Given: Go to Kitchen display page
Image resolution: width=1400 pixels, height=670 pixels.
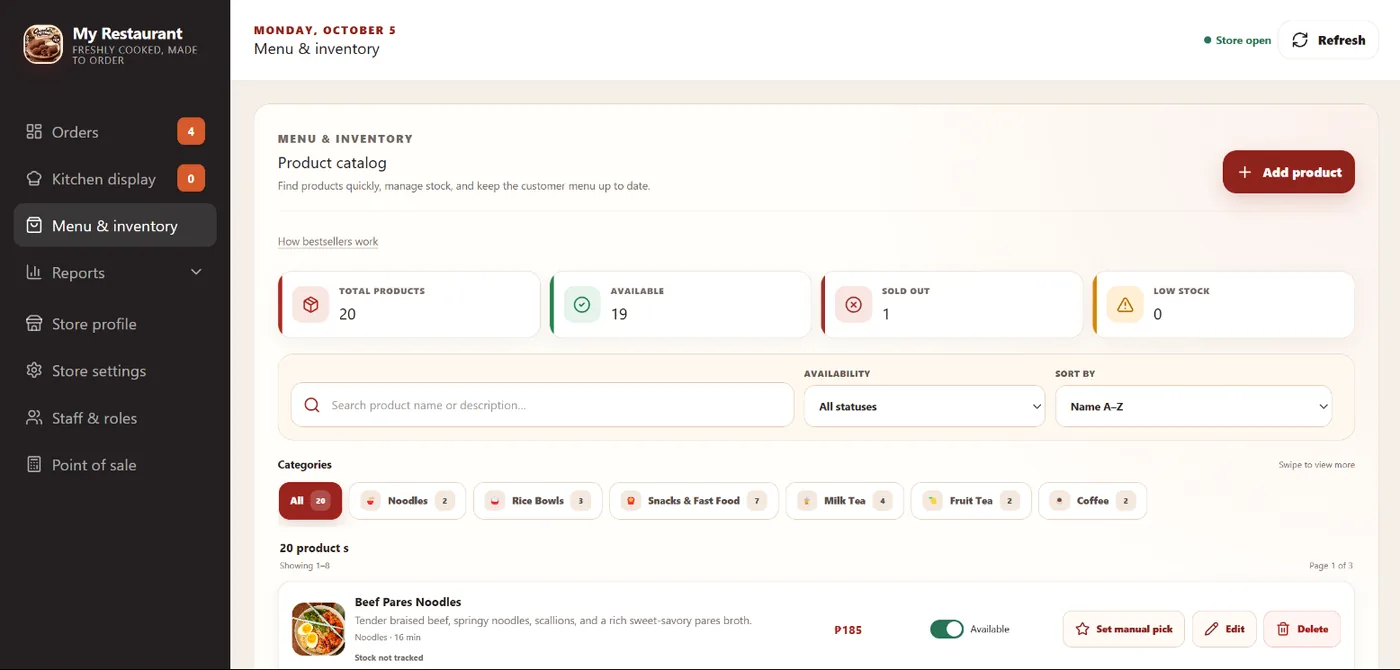Looking at the screenshot, I should pyautogui.click(x=115, y=178).
